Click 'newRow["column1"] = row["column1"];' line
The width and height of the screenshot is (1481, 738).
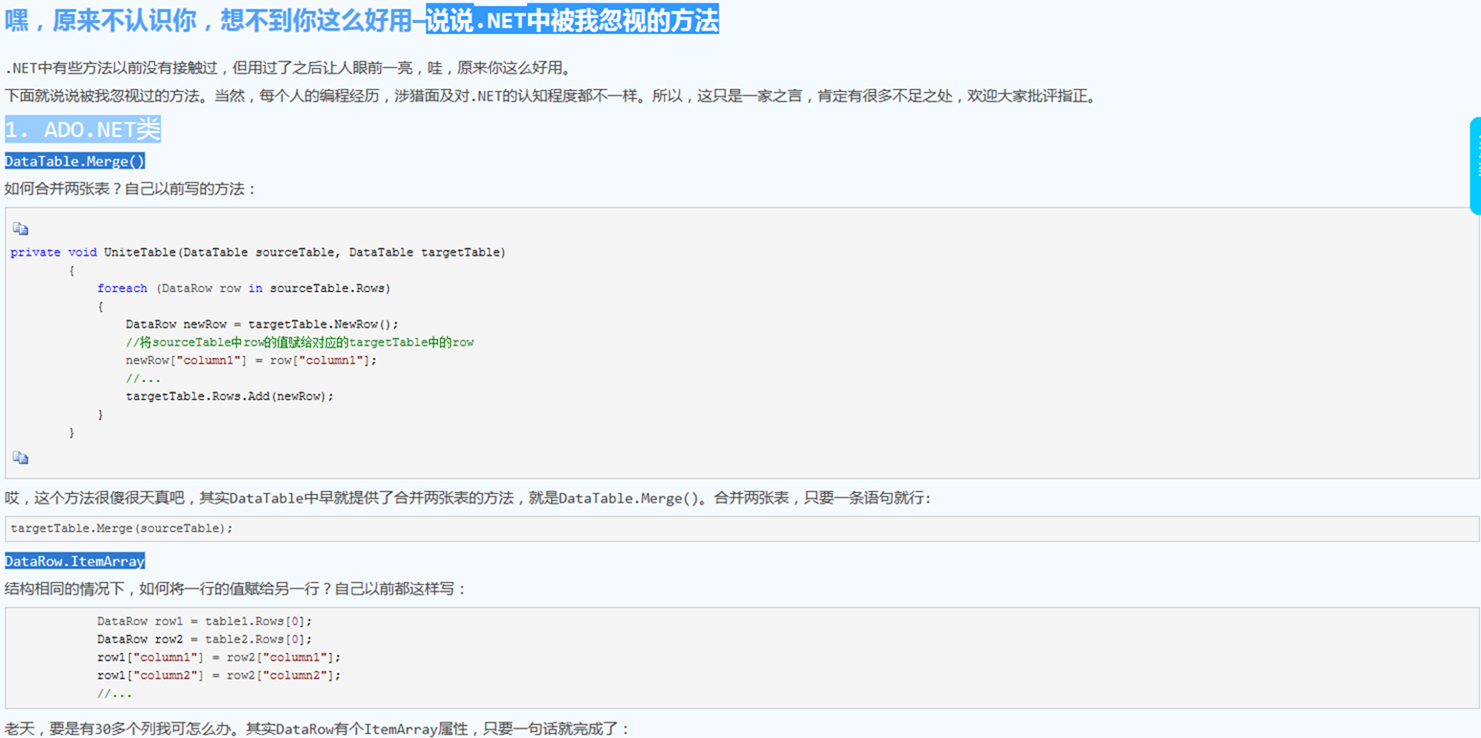click(x=251, y=360)
